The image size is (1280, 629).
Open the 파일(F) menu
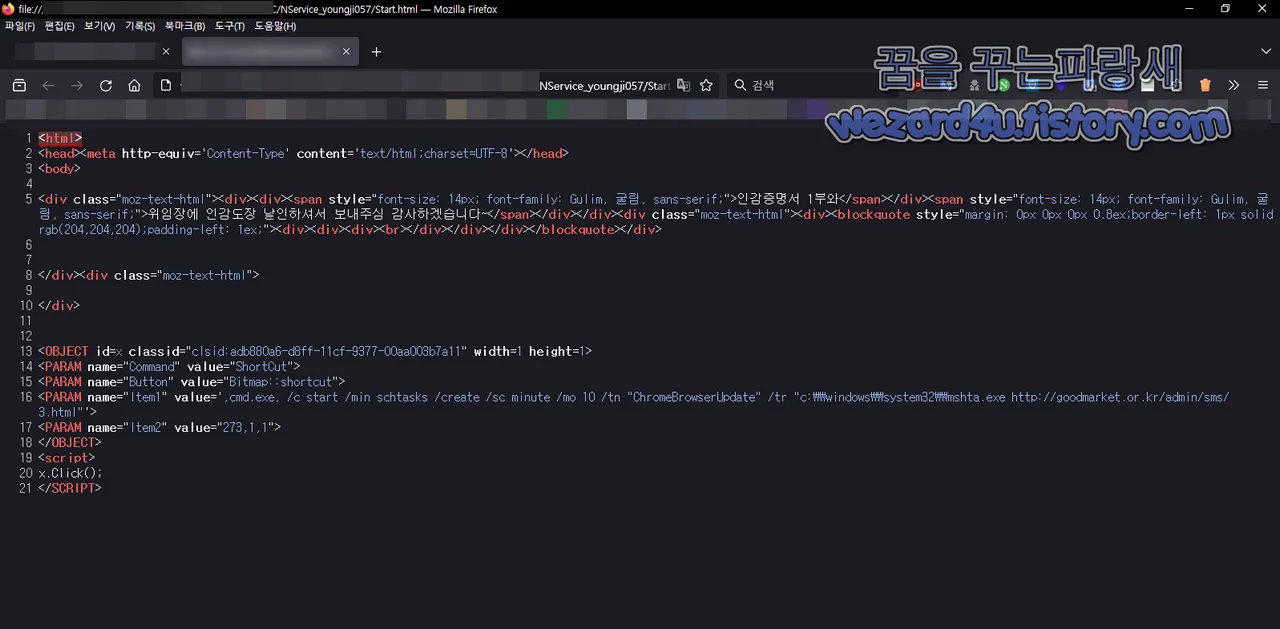tap(20, 26)
